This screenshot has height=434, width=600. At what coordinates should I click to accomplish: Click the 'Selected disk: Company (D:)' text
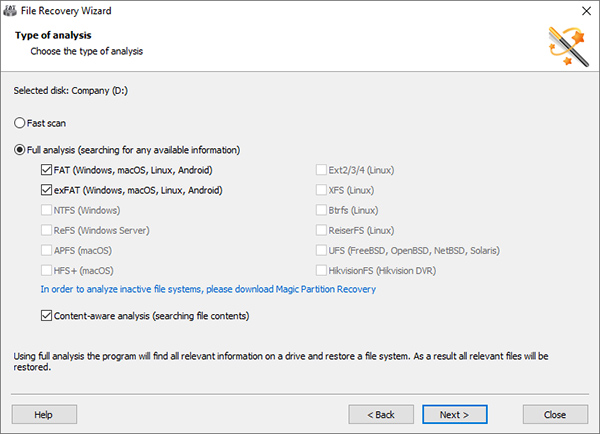click(71, 91)
